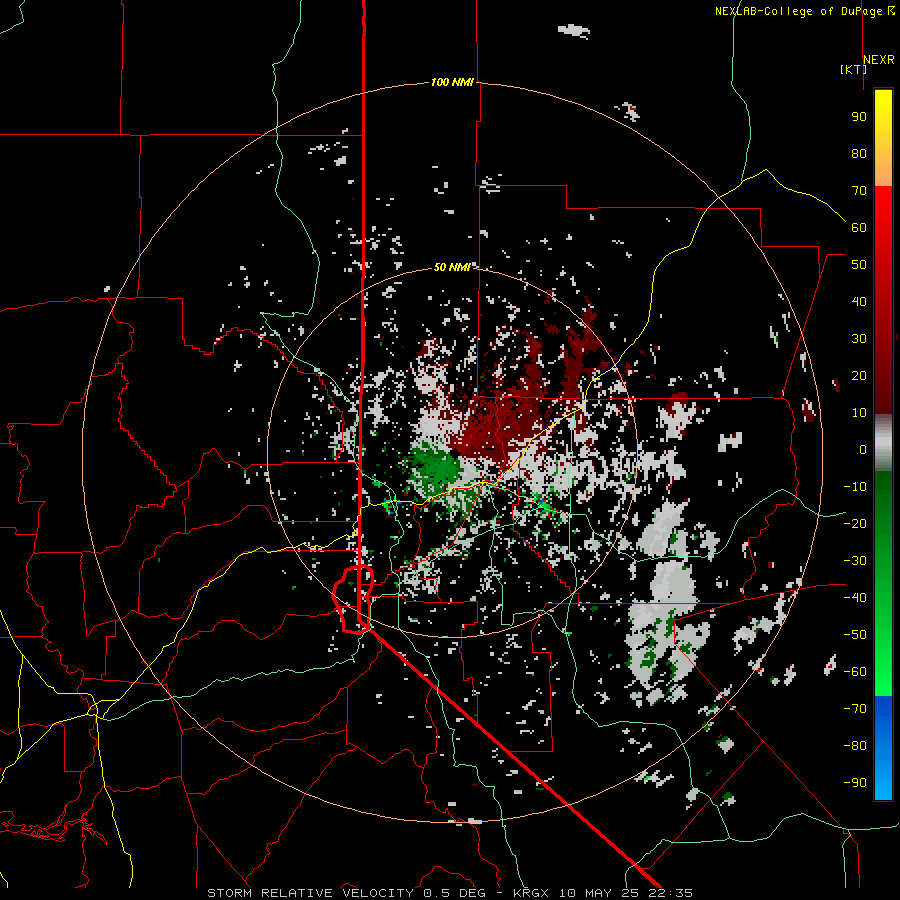Click the 50 NMI range ring label
Screen dimensions: 900x900
(452, 267)
